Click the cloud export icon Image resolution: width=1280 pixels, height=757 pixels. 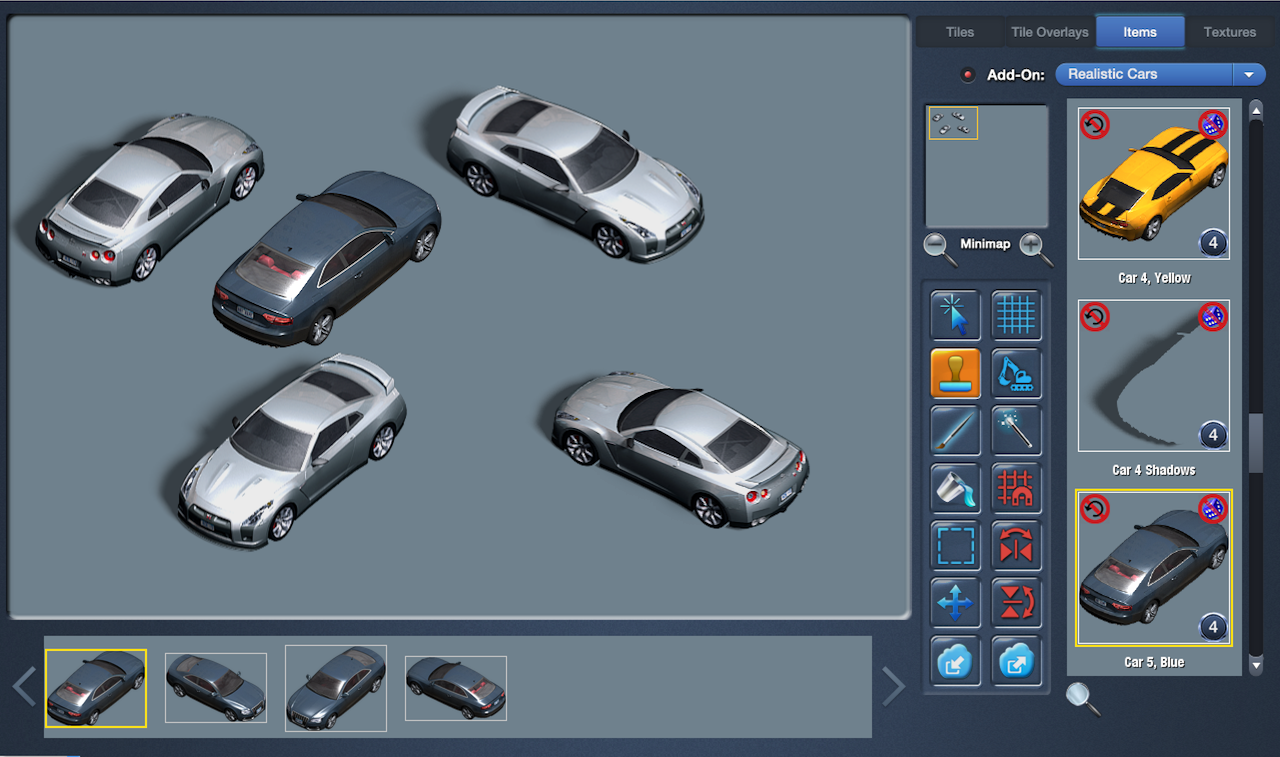point(1016,661)
